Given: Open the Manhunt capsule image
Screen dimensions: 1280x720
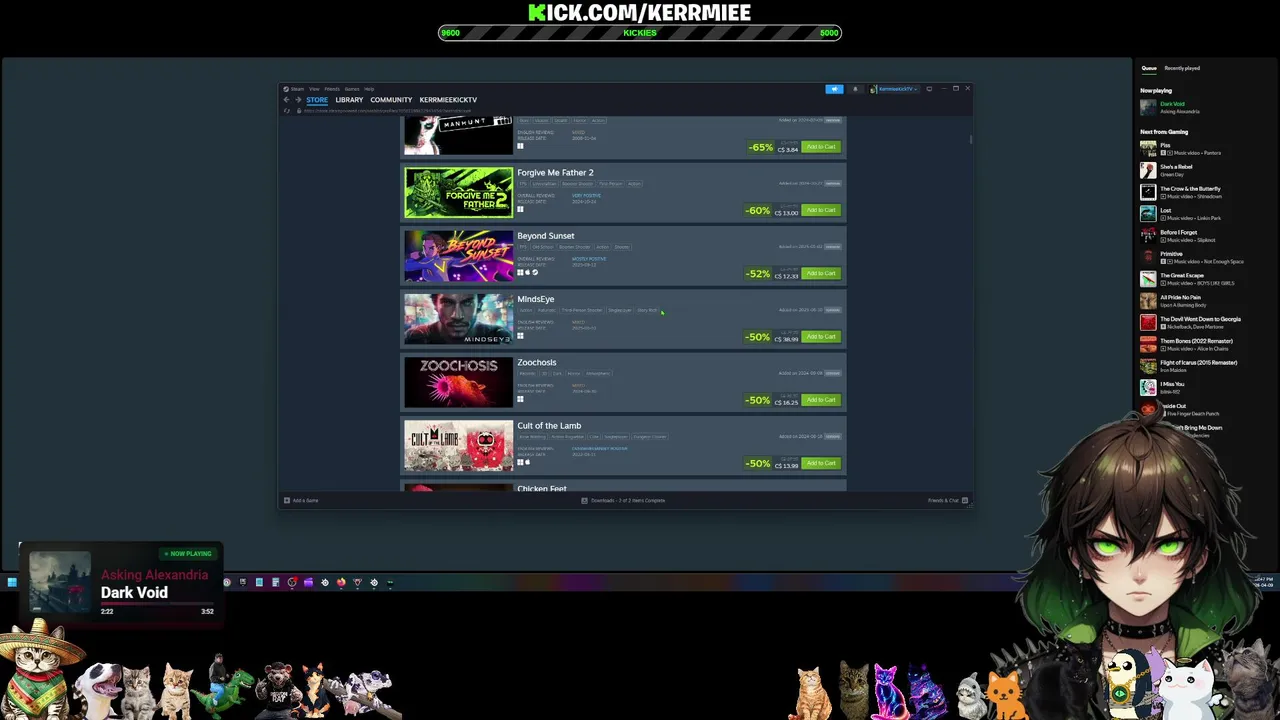Looking at the screenshot, I should (458, 135).
